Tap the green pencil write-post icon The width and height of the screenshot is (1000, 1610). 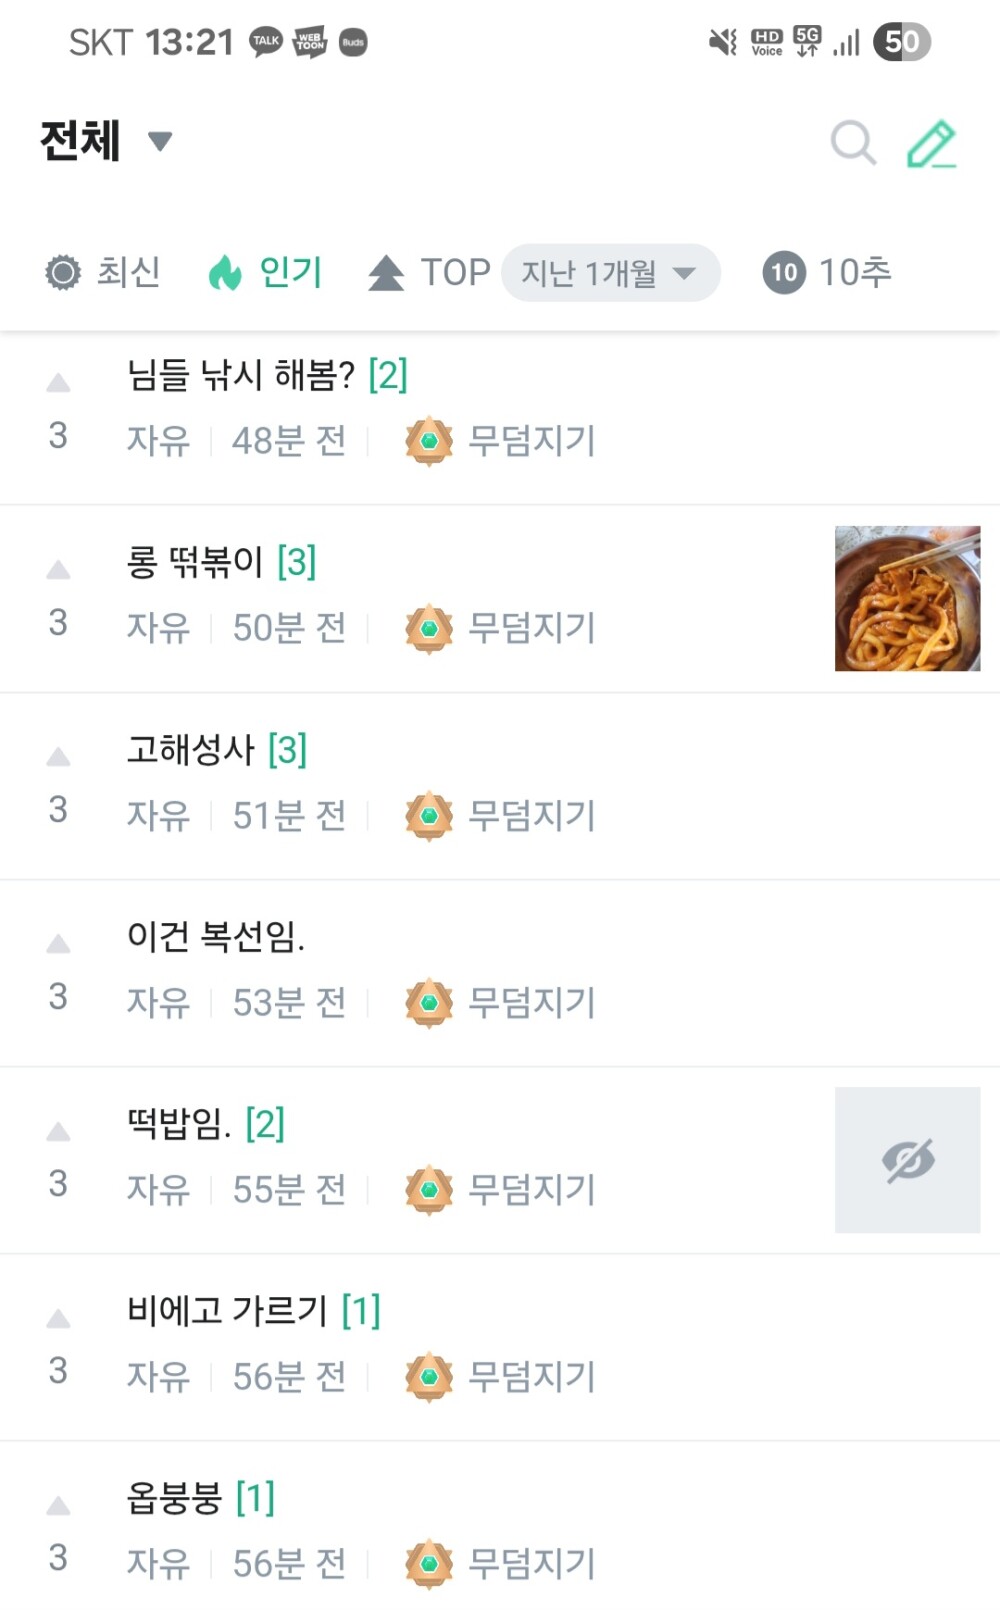tap(931, 144)
